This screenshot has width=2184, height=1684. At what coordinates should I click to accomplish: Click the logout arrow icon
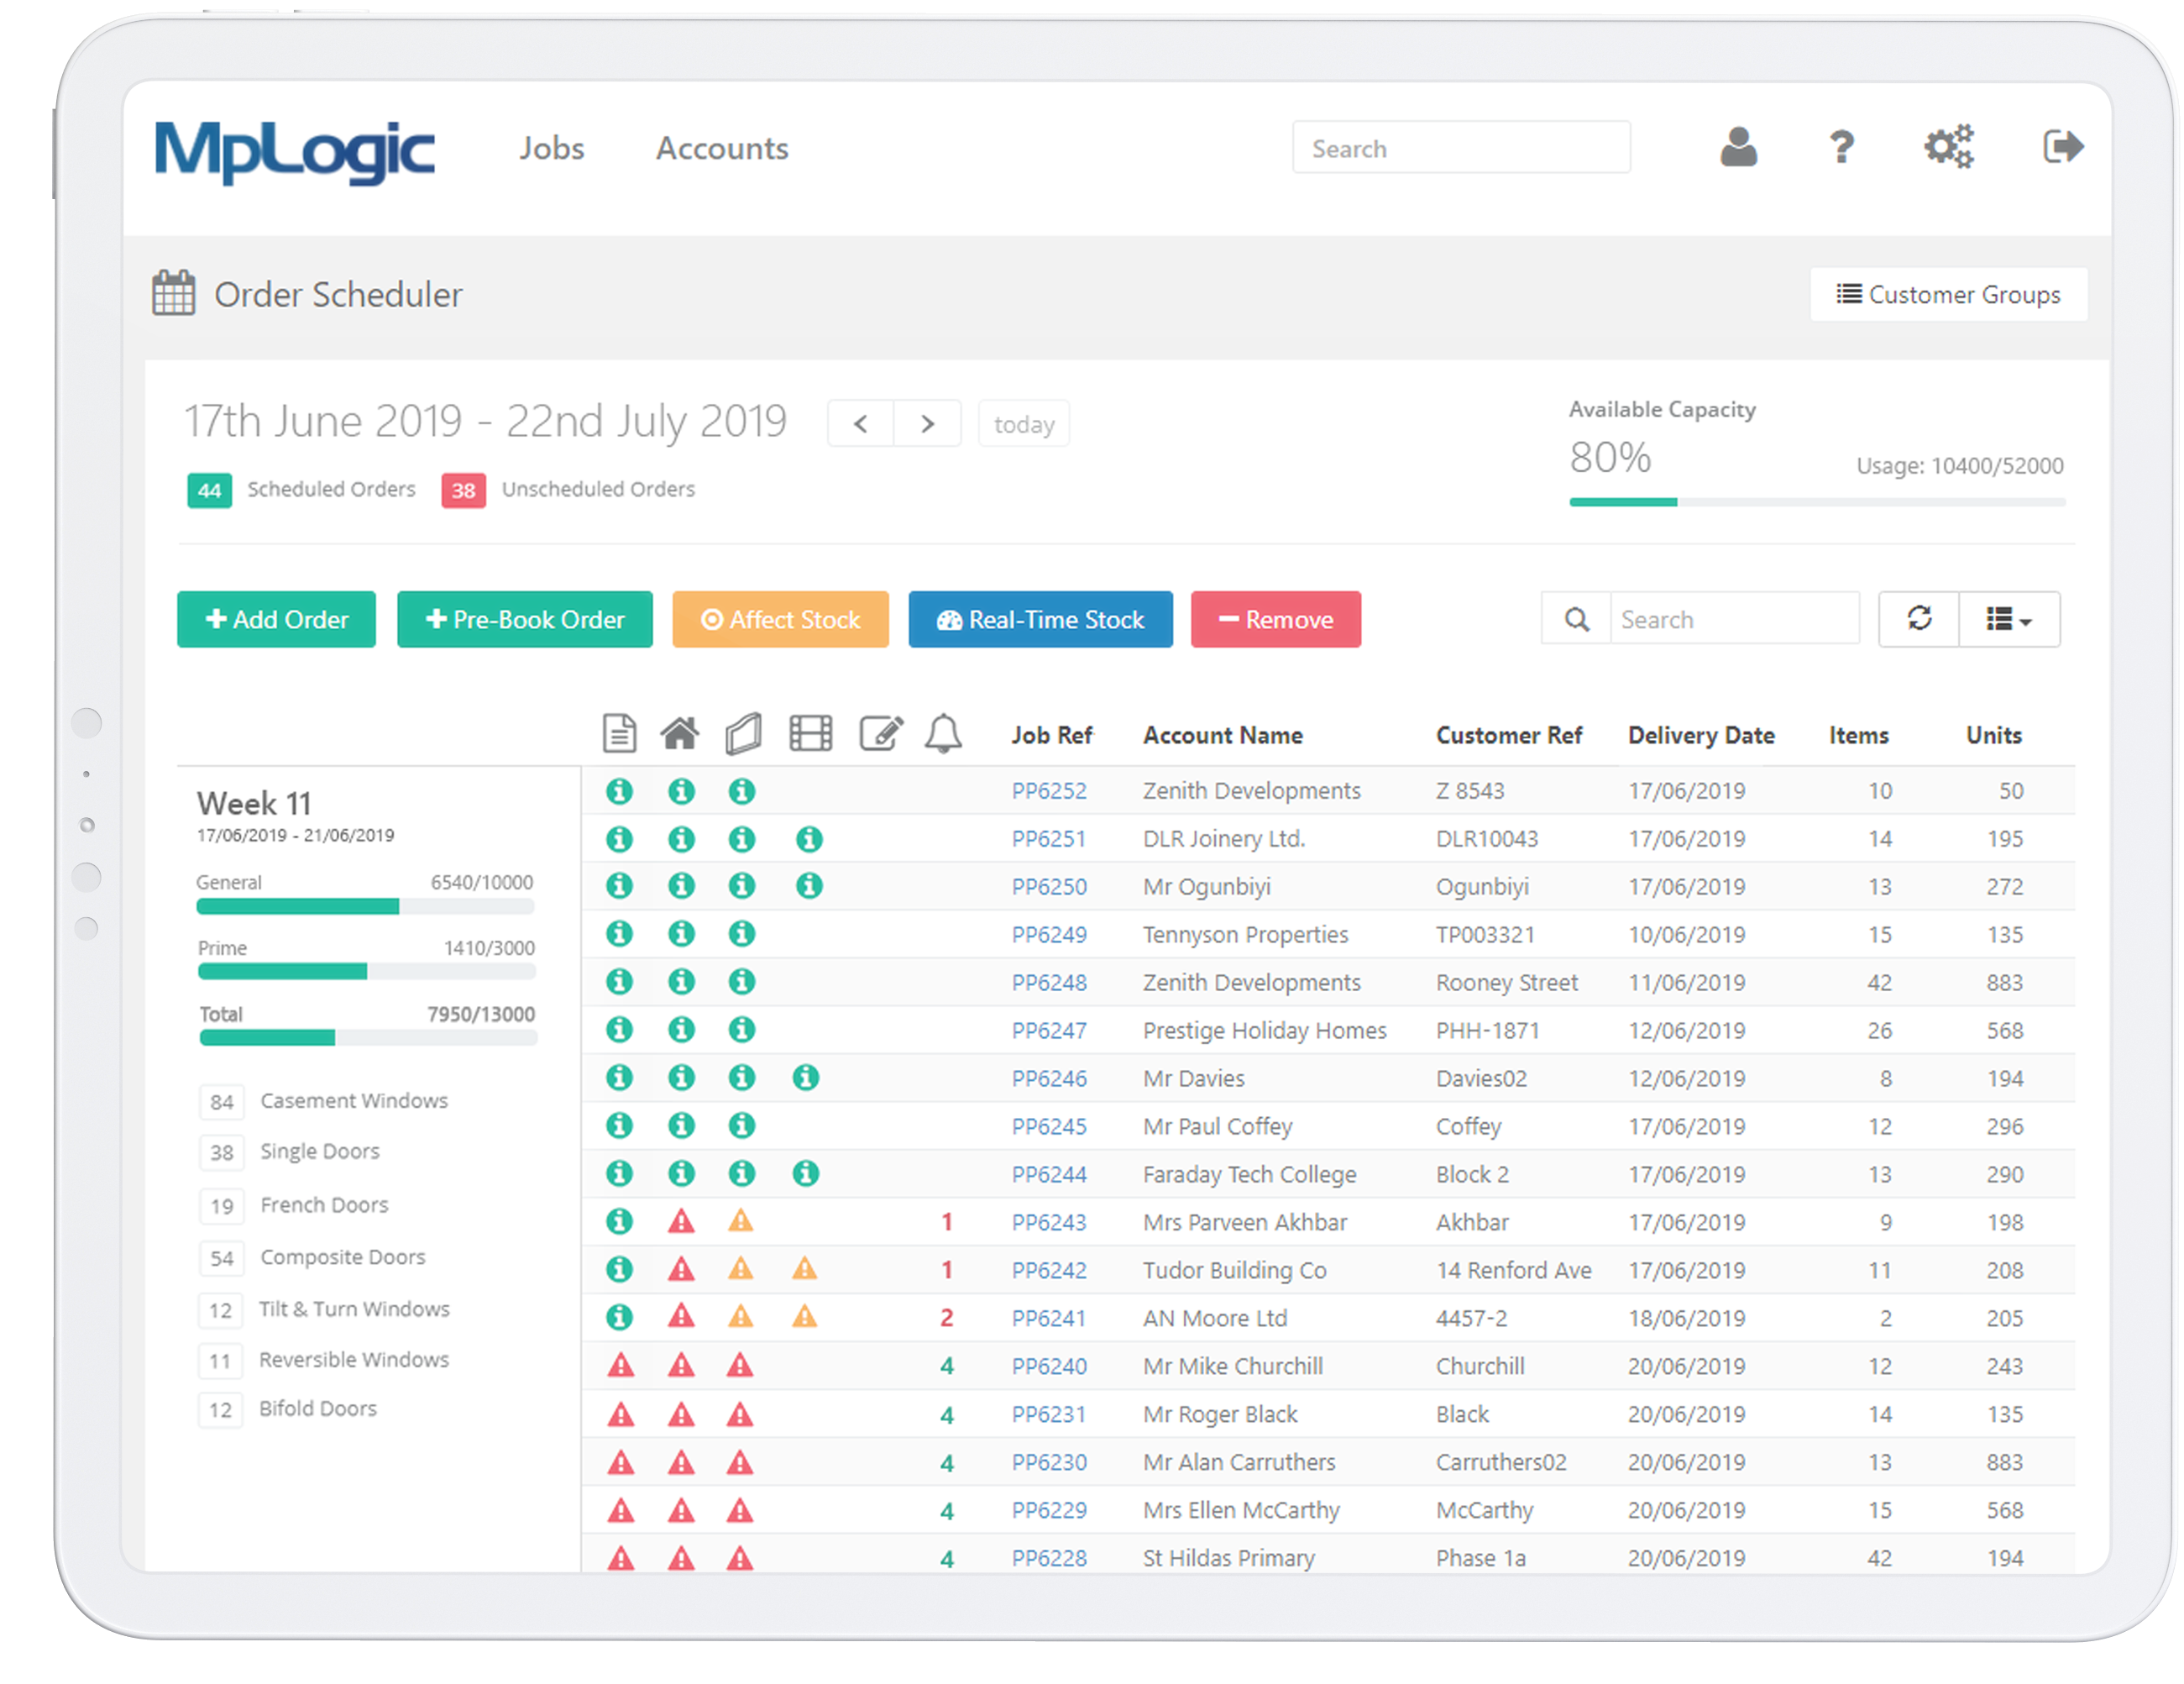[x=2062, y=147]
